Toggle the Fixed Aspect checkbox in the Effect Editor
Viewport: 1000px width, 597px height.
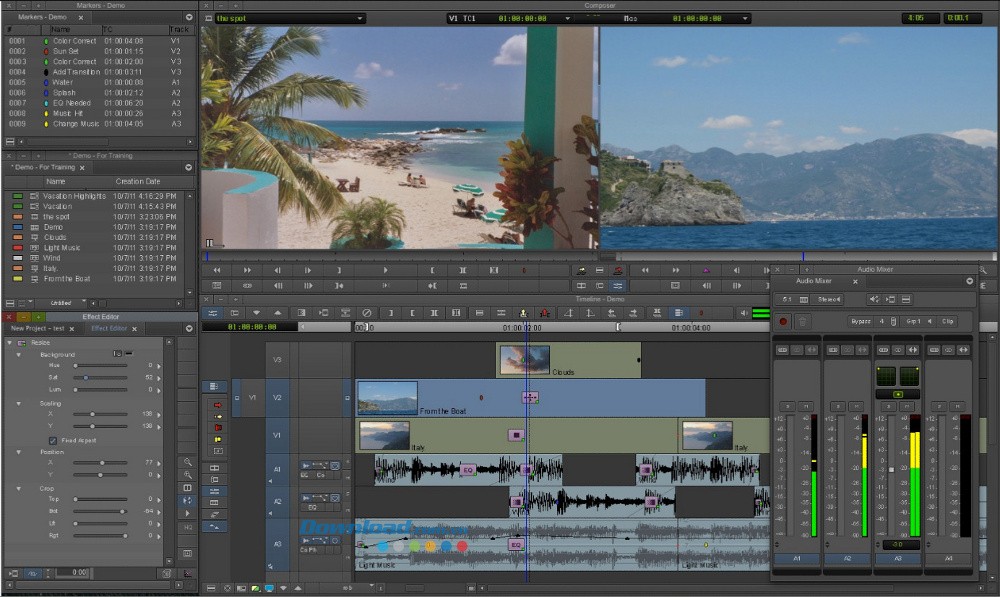click(x=52, y=439)
